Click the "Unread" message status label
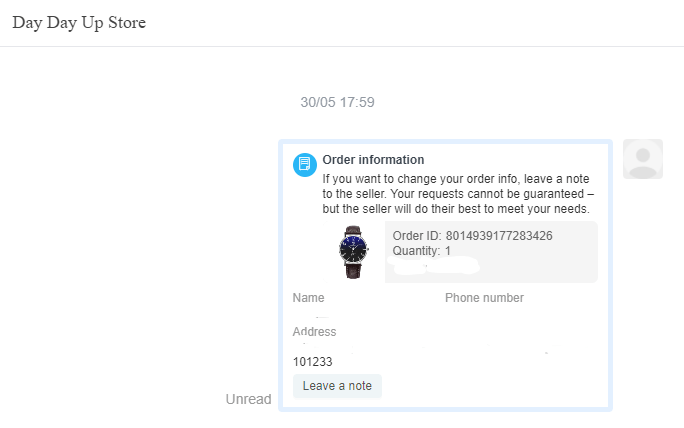Image resolution: width=684 pixels, height=428 pixels. 248,399
